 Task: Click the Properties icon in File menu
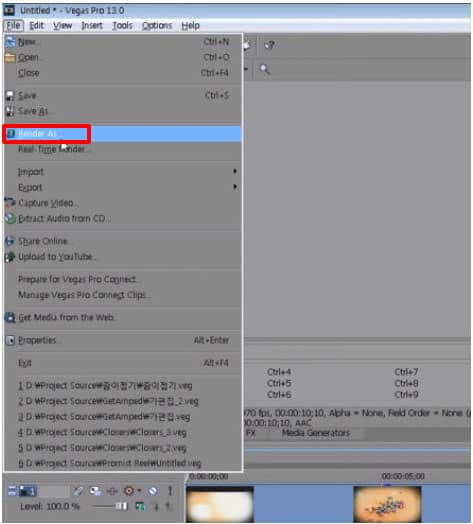click(x=11, y=340)
